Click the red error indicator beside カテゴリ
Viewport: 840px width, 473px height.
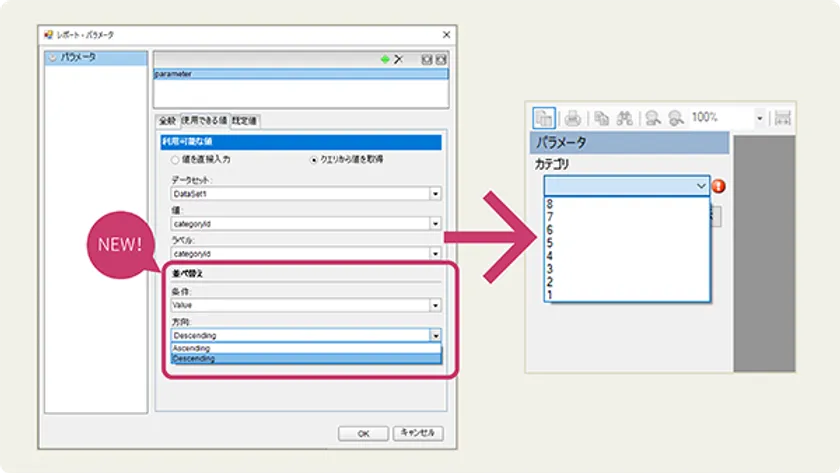click(718, 186)
